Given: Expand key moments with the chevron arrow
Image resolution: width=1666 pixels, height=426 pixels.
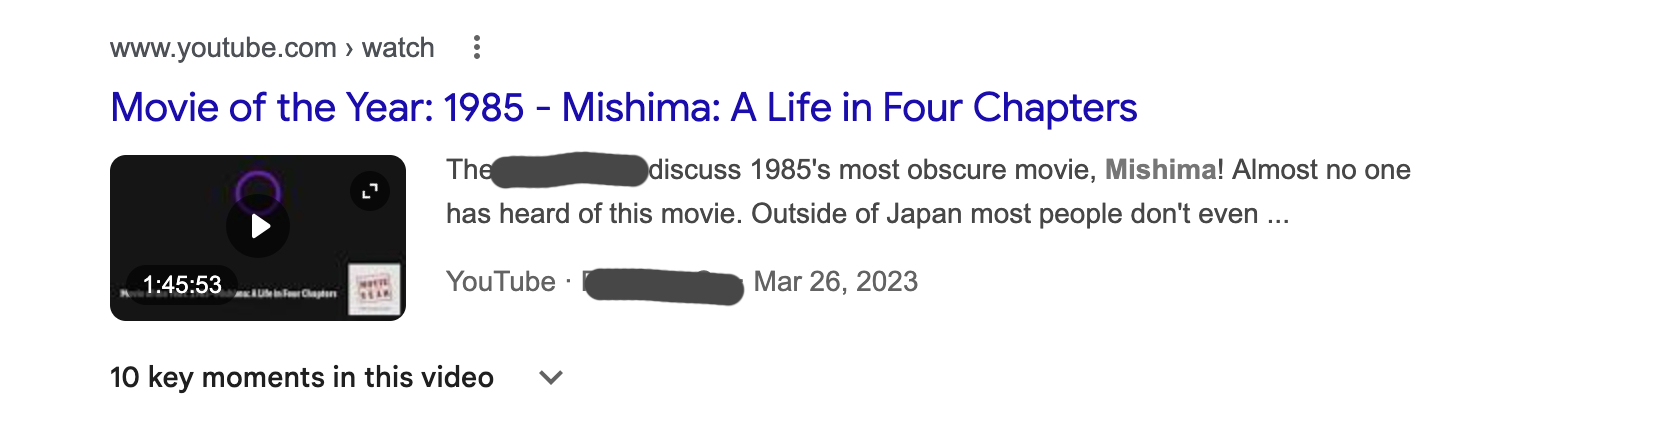Looking at the screenshot, I should pyautogui.click(x=551, y=377).
